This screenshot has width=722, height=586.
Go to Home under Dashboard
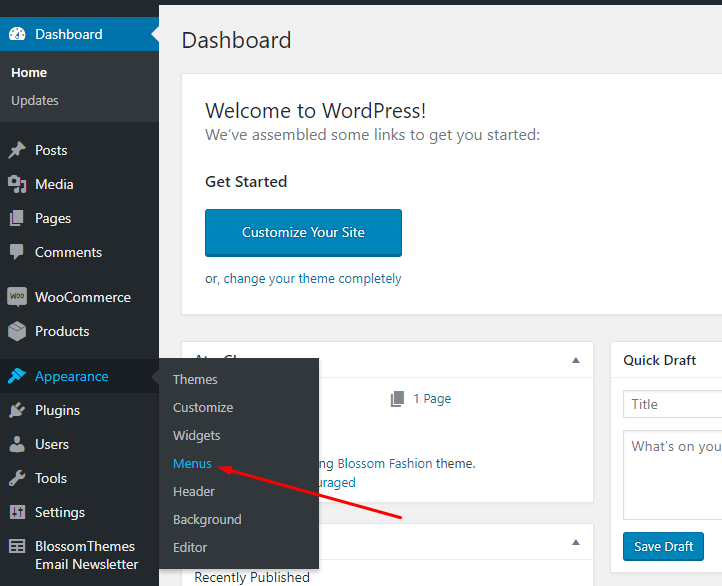coord(29,73)
